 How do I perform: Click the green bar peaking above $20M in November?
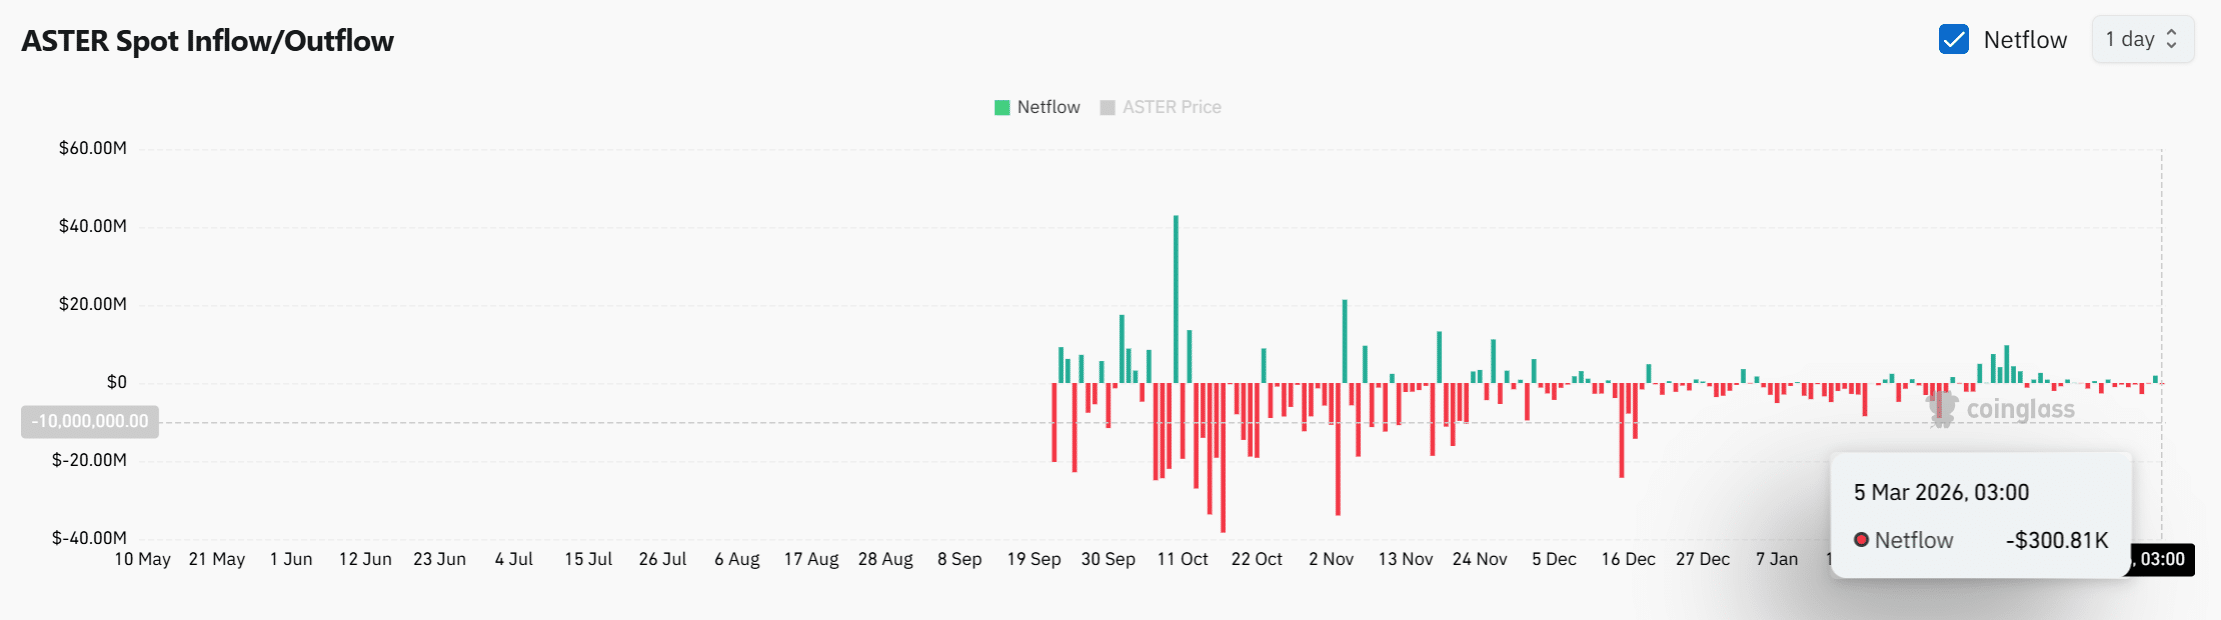pyautogui.click(x=1345, y=340)
